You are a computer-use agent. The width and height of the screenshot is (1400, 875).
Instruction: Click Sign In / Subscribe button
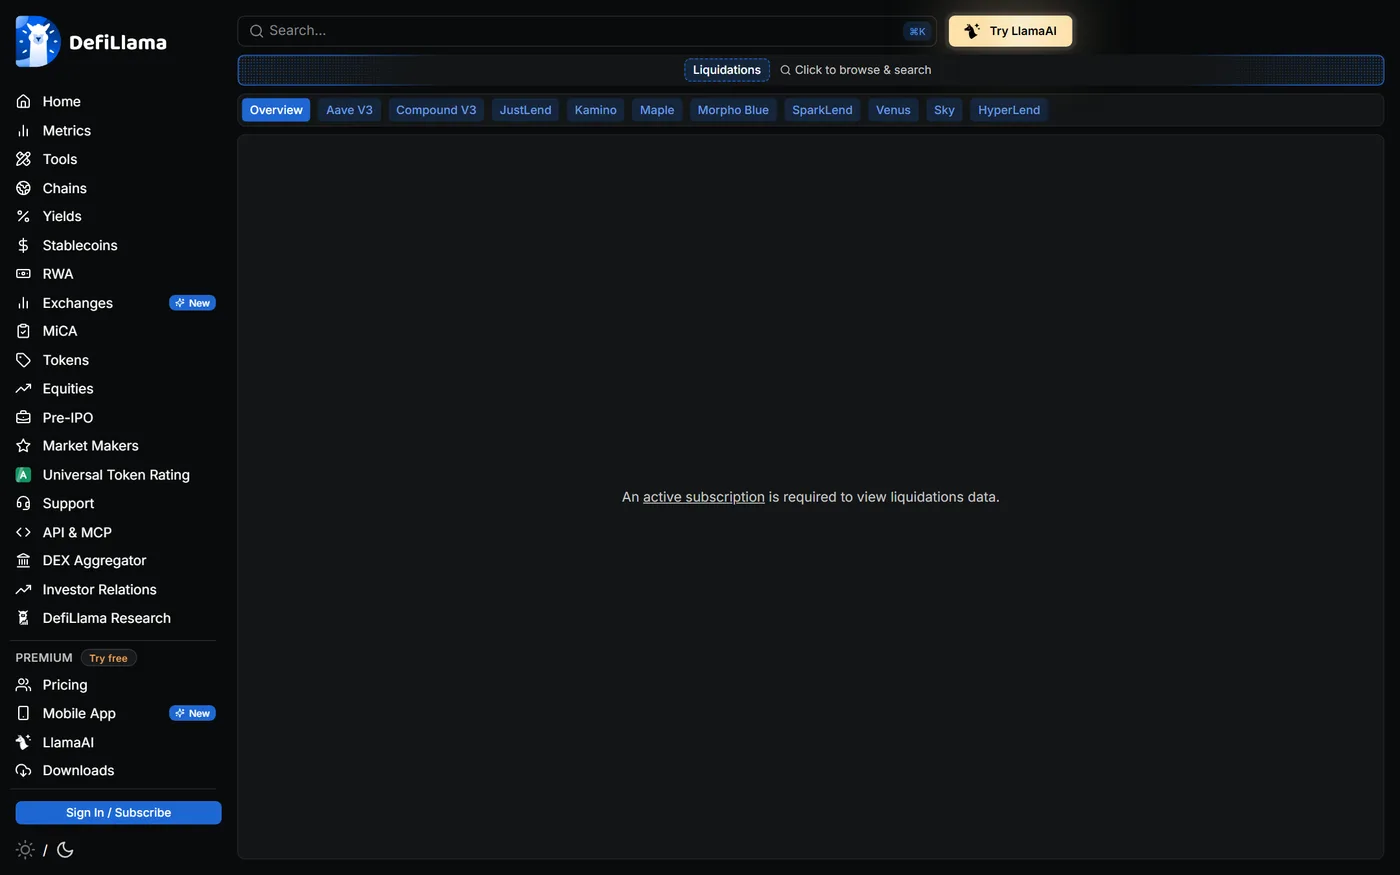[118, 813]
